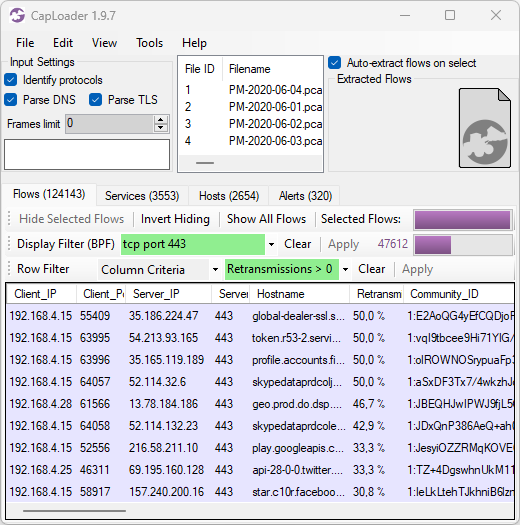Click the empty input settings text box
The height and width of the screenshot is (525, 520).
click(x=87, y=154)
